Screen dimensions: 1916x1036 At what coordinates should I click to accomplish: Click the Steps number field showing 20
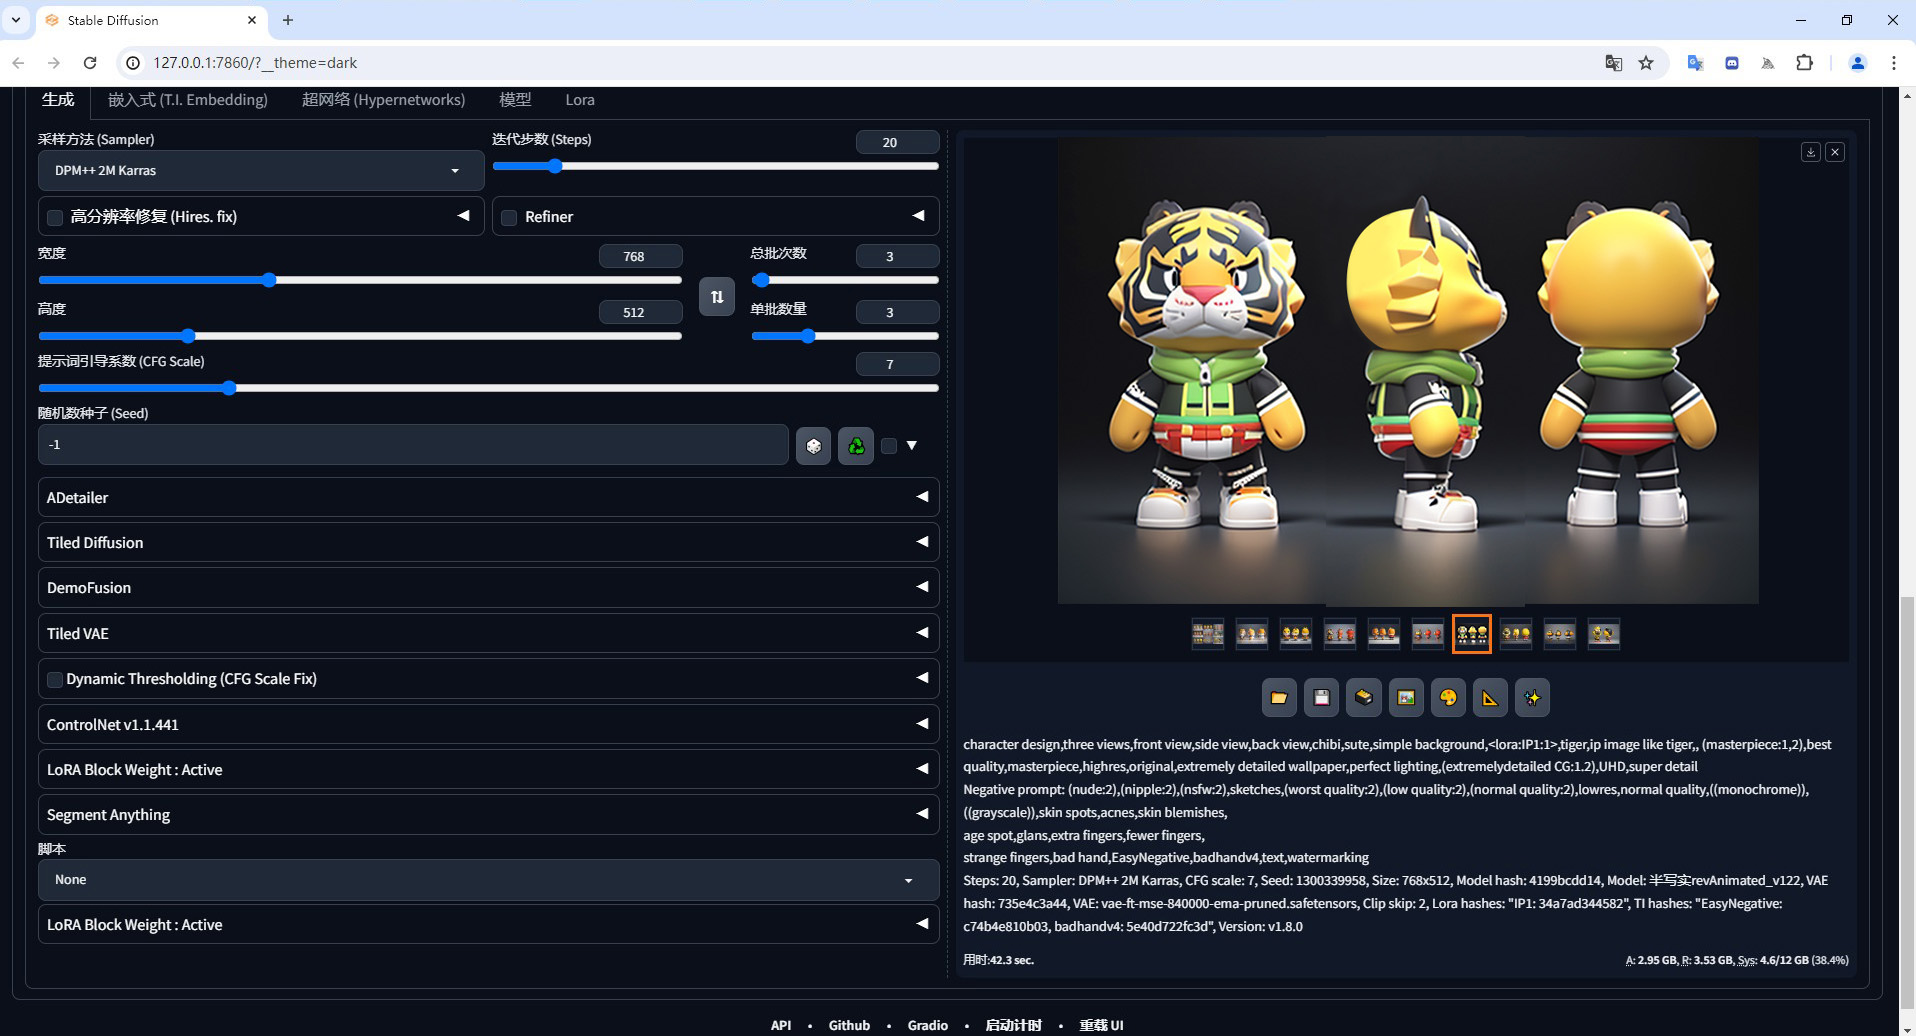point(897,142)
